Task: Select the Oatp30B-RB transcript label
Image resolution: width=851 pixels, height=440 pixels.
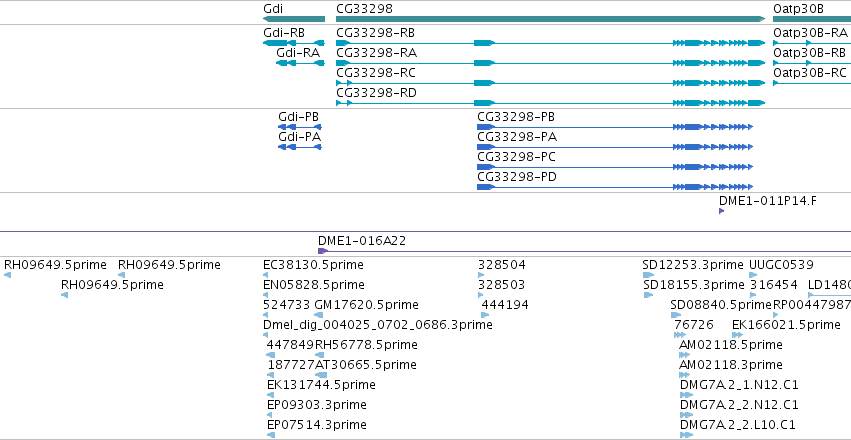Action: pyautogui.click(x=810, y=53)
